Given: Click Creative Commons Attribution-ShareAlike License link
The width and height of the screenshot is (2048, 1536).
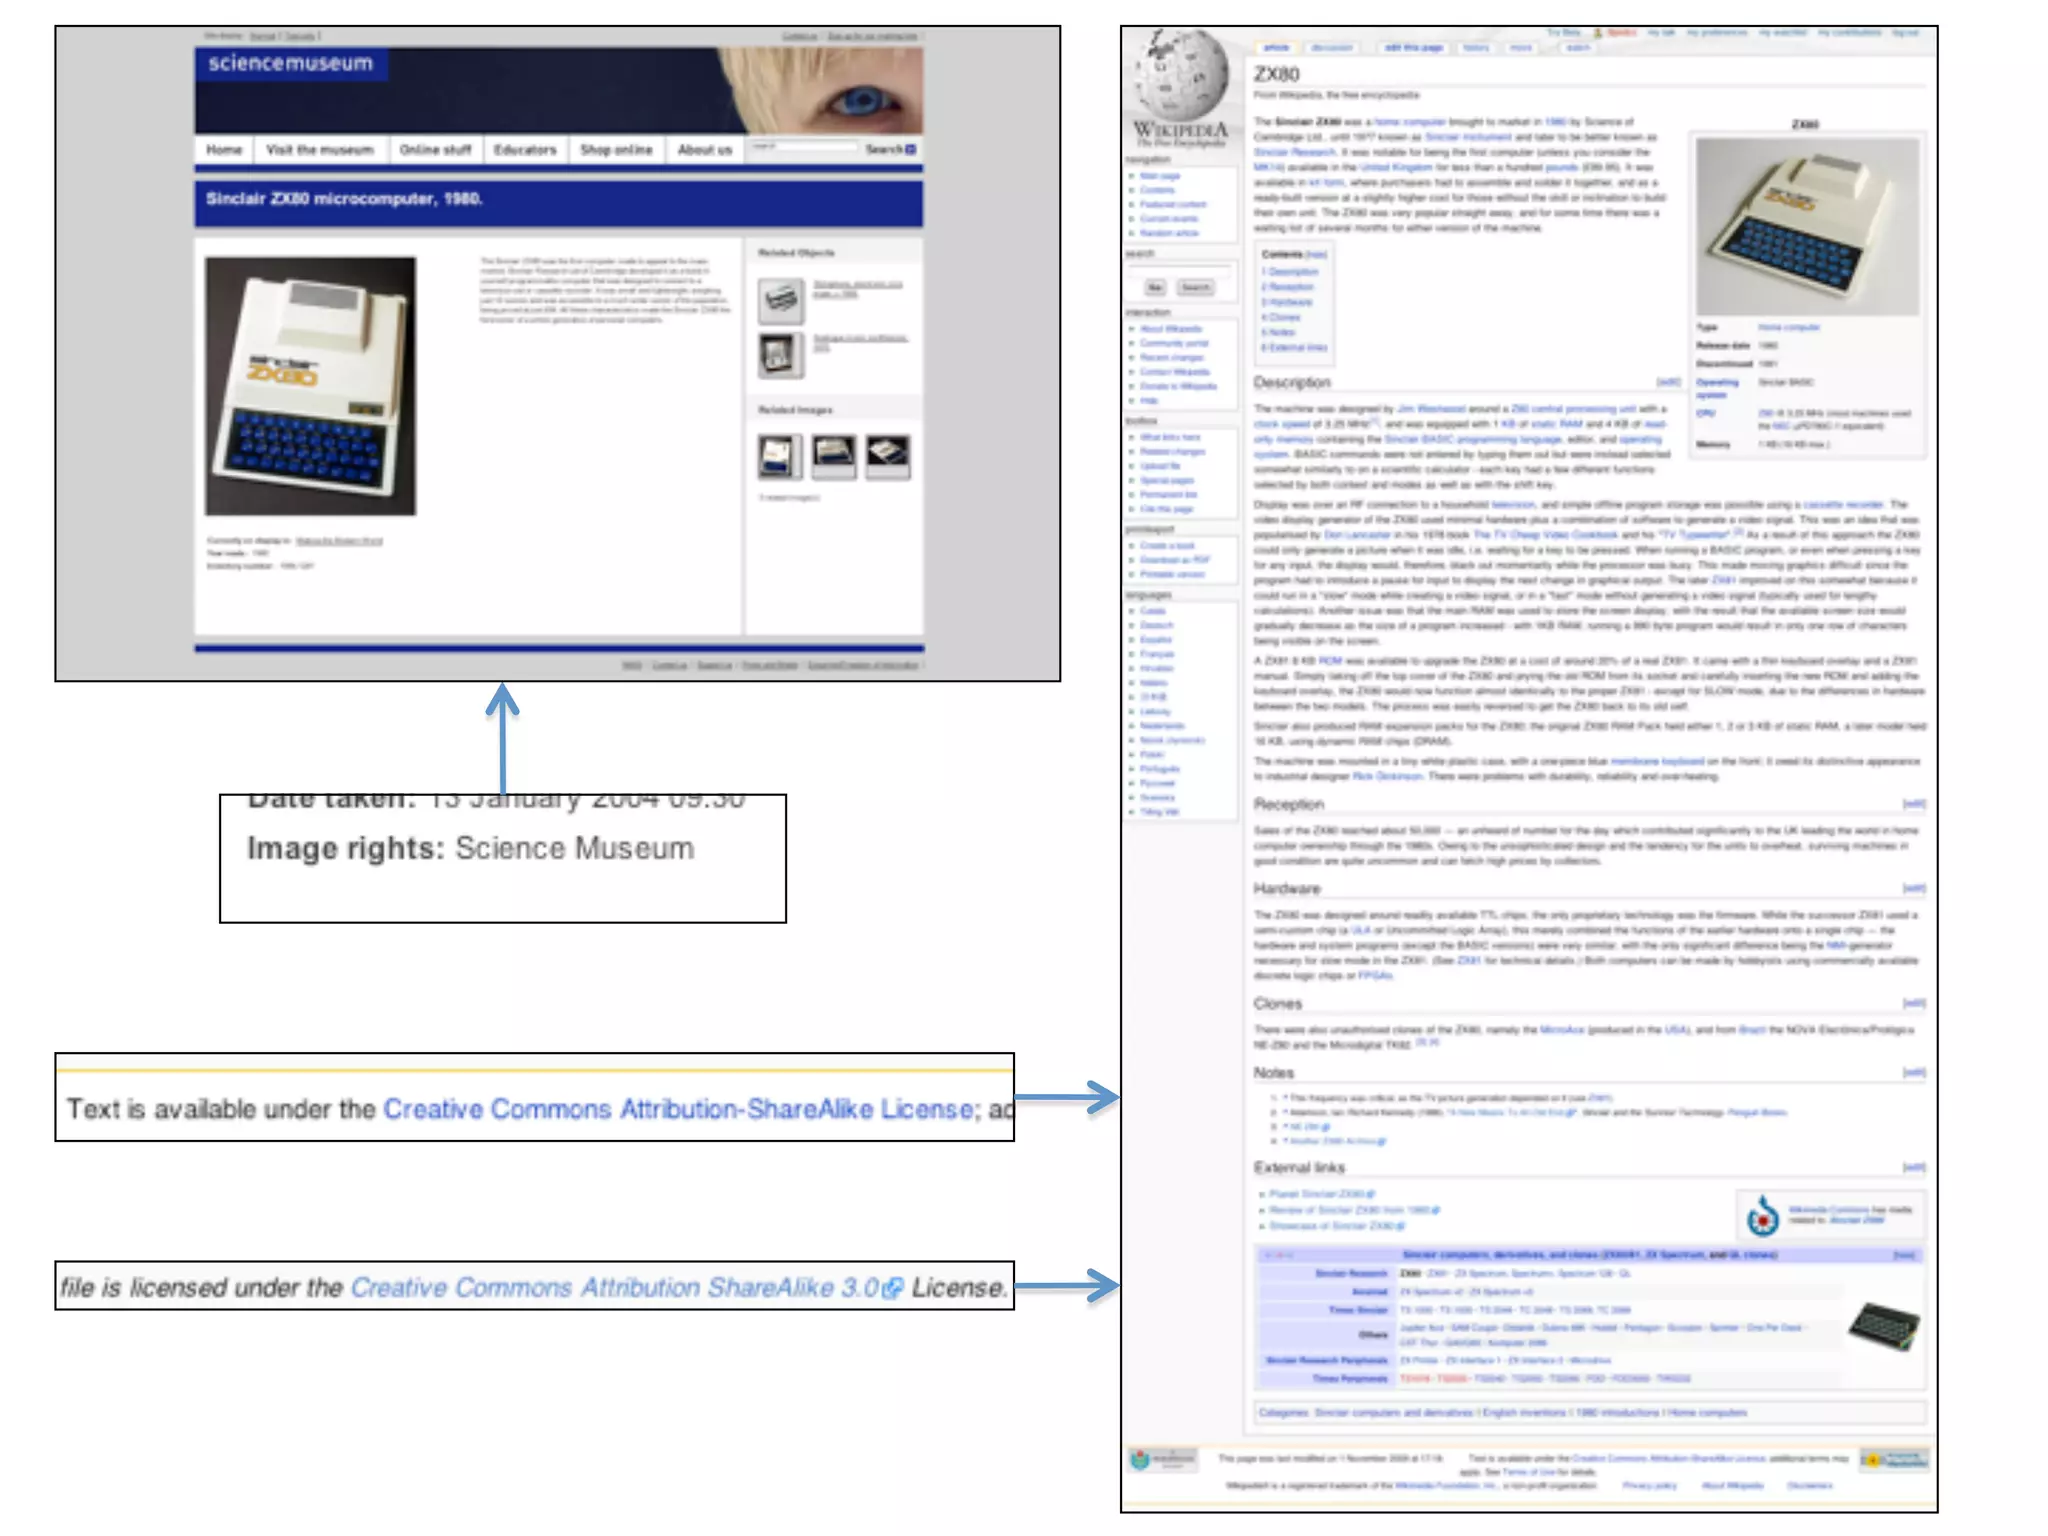Looking at the screenshot, I should [678, 1109].
